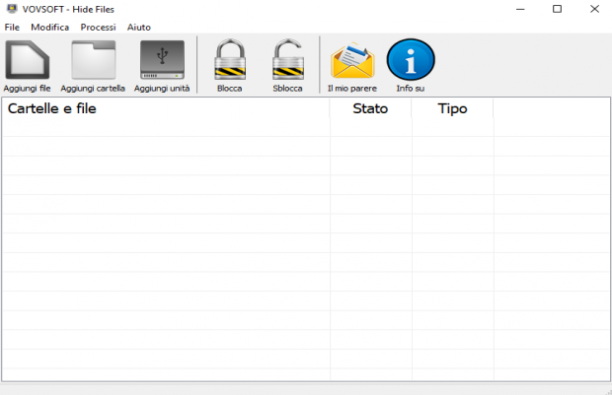
Task: Click the Blocca closed padlock icon
Action: (230, 59)
